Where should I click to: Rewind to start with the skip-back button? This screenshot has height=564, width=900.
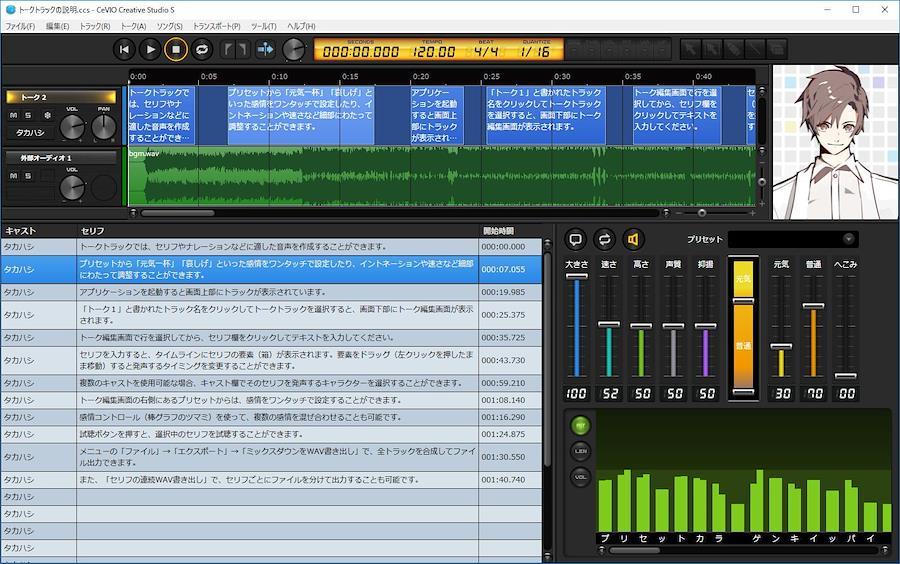coord(124,48)
